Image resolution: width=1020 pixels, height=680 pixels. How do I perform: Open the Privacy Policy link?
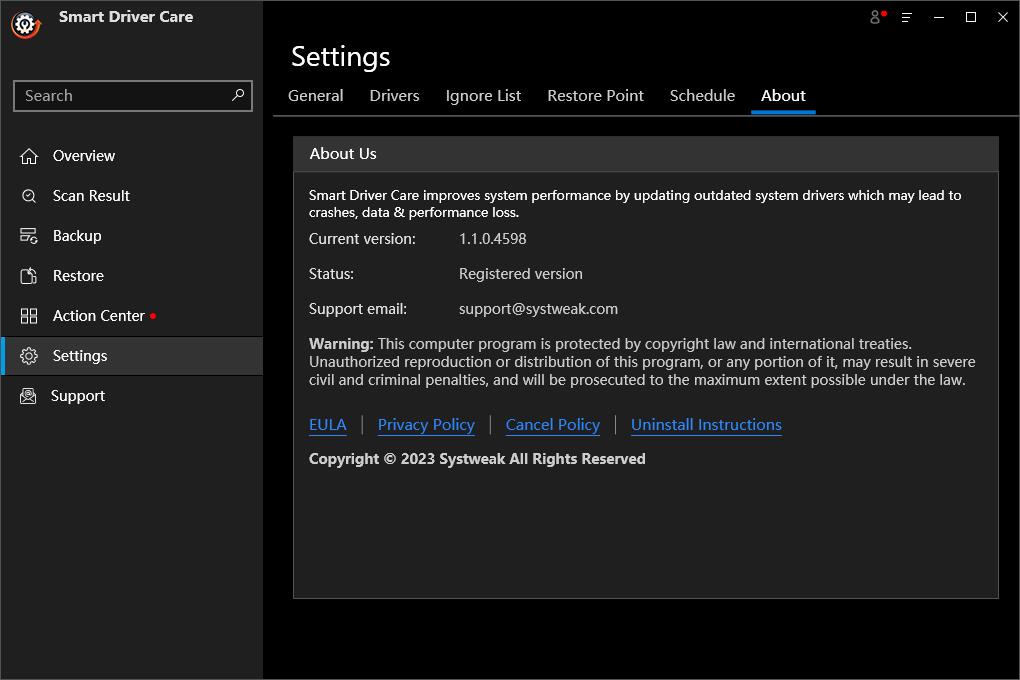click(x=426, y=425)
